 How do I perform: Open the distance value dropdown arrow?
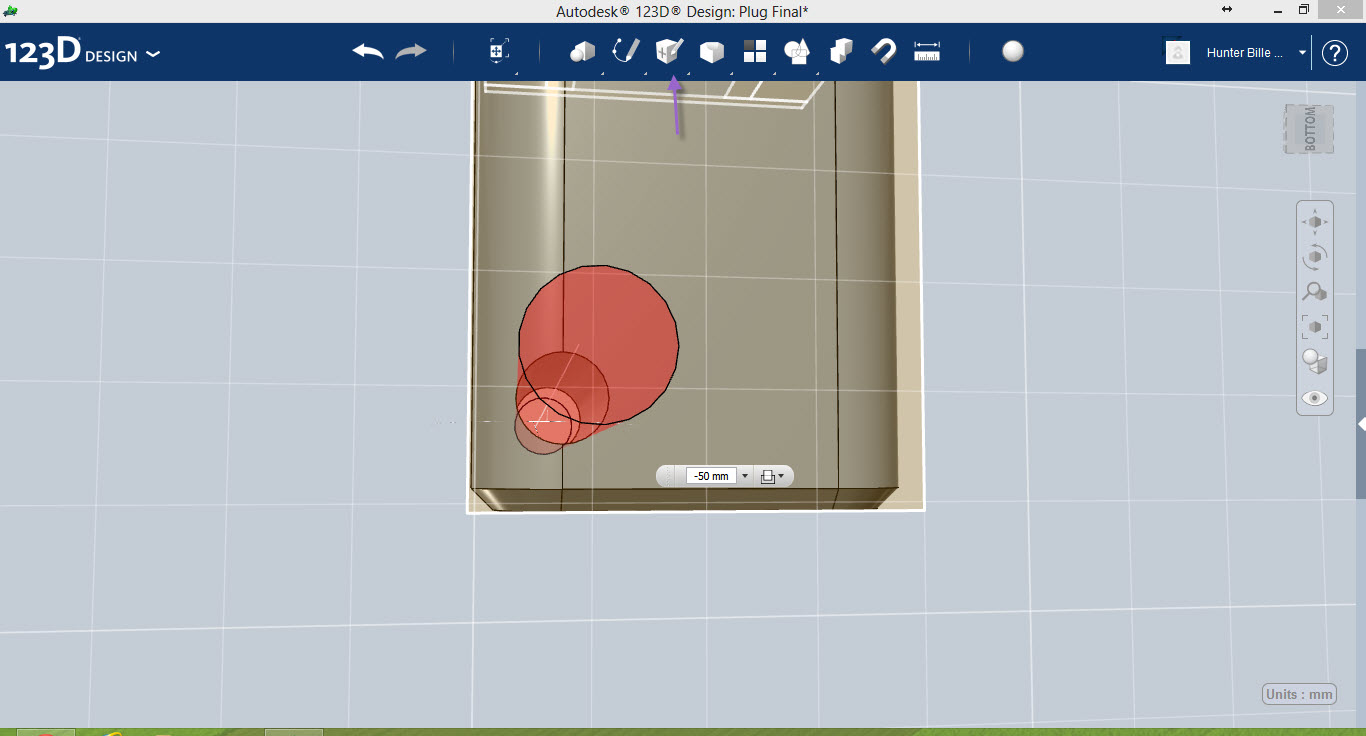pos(745,477)
